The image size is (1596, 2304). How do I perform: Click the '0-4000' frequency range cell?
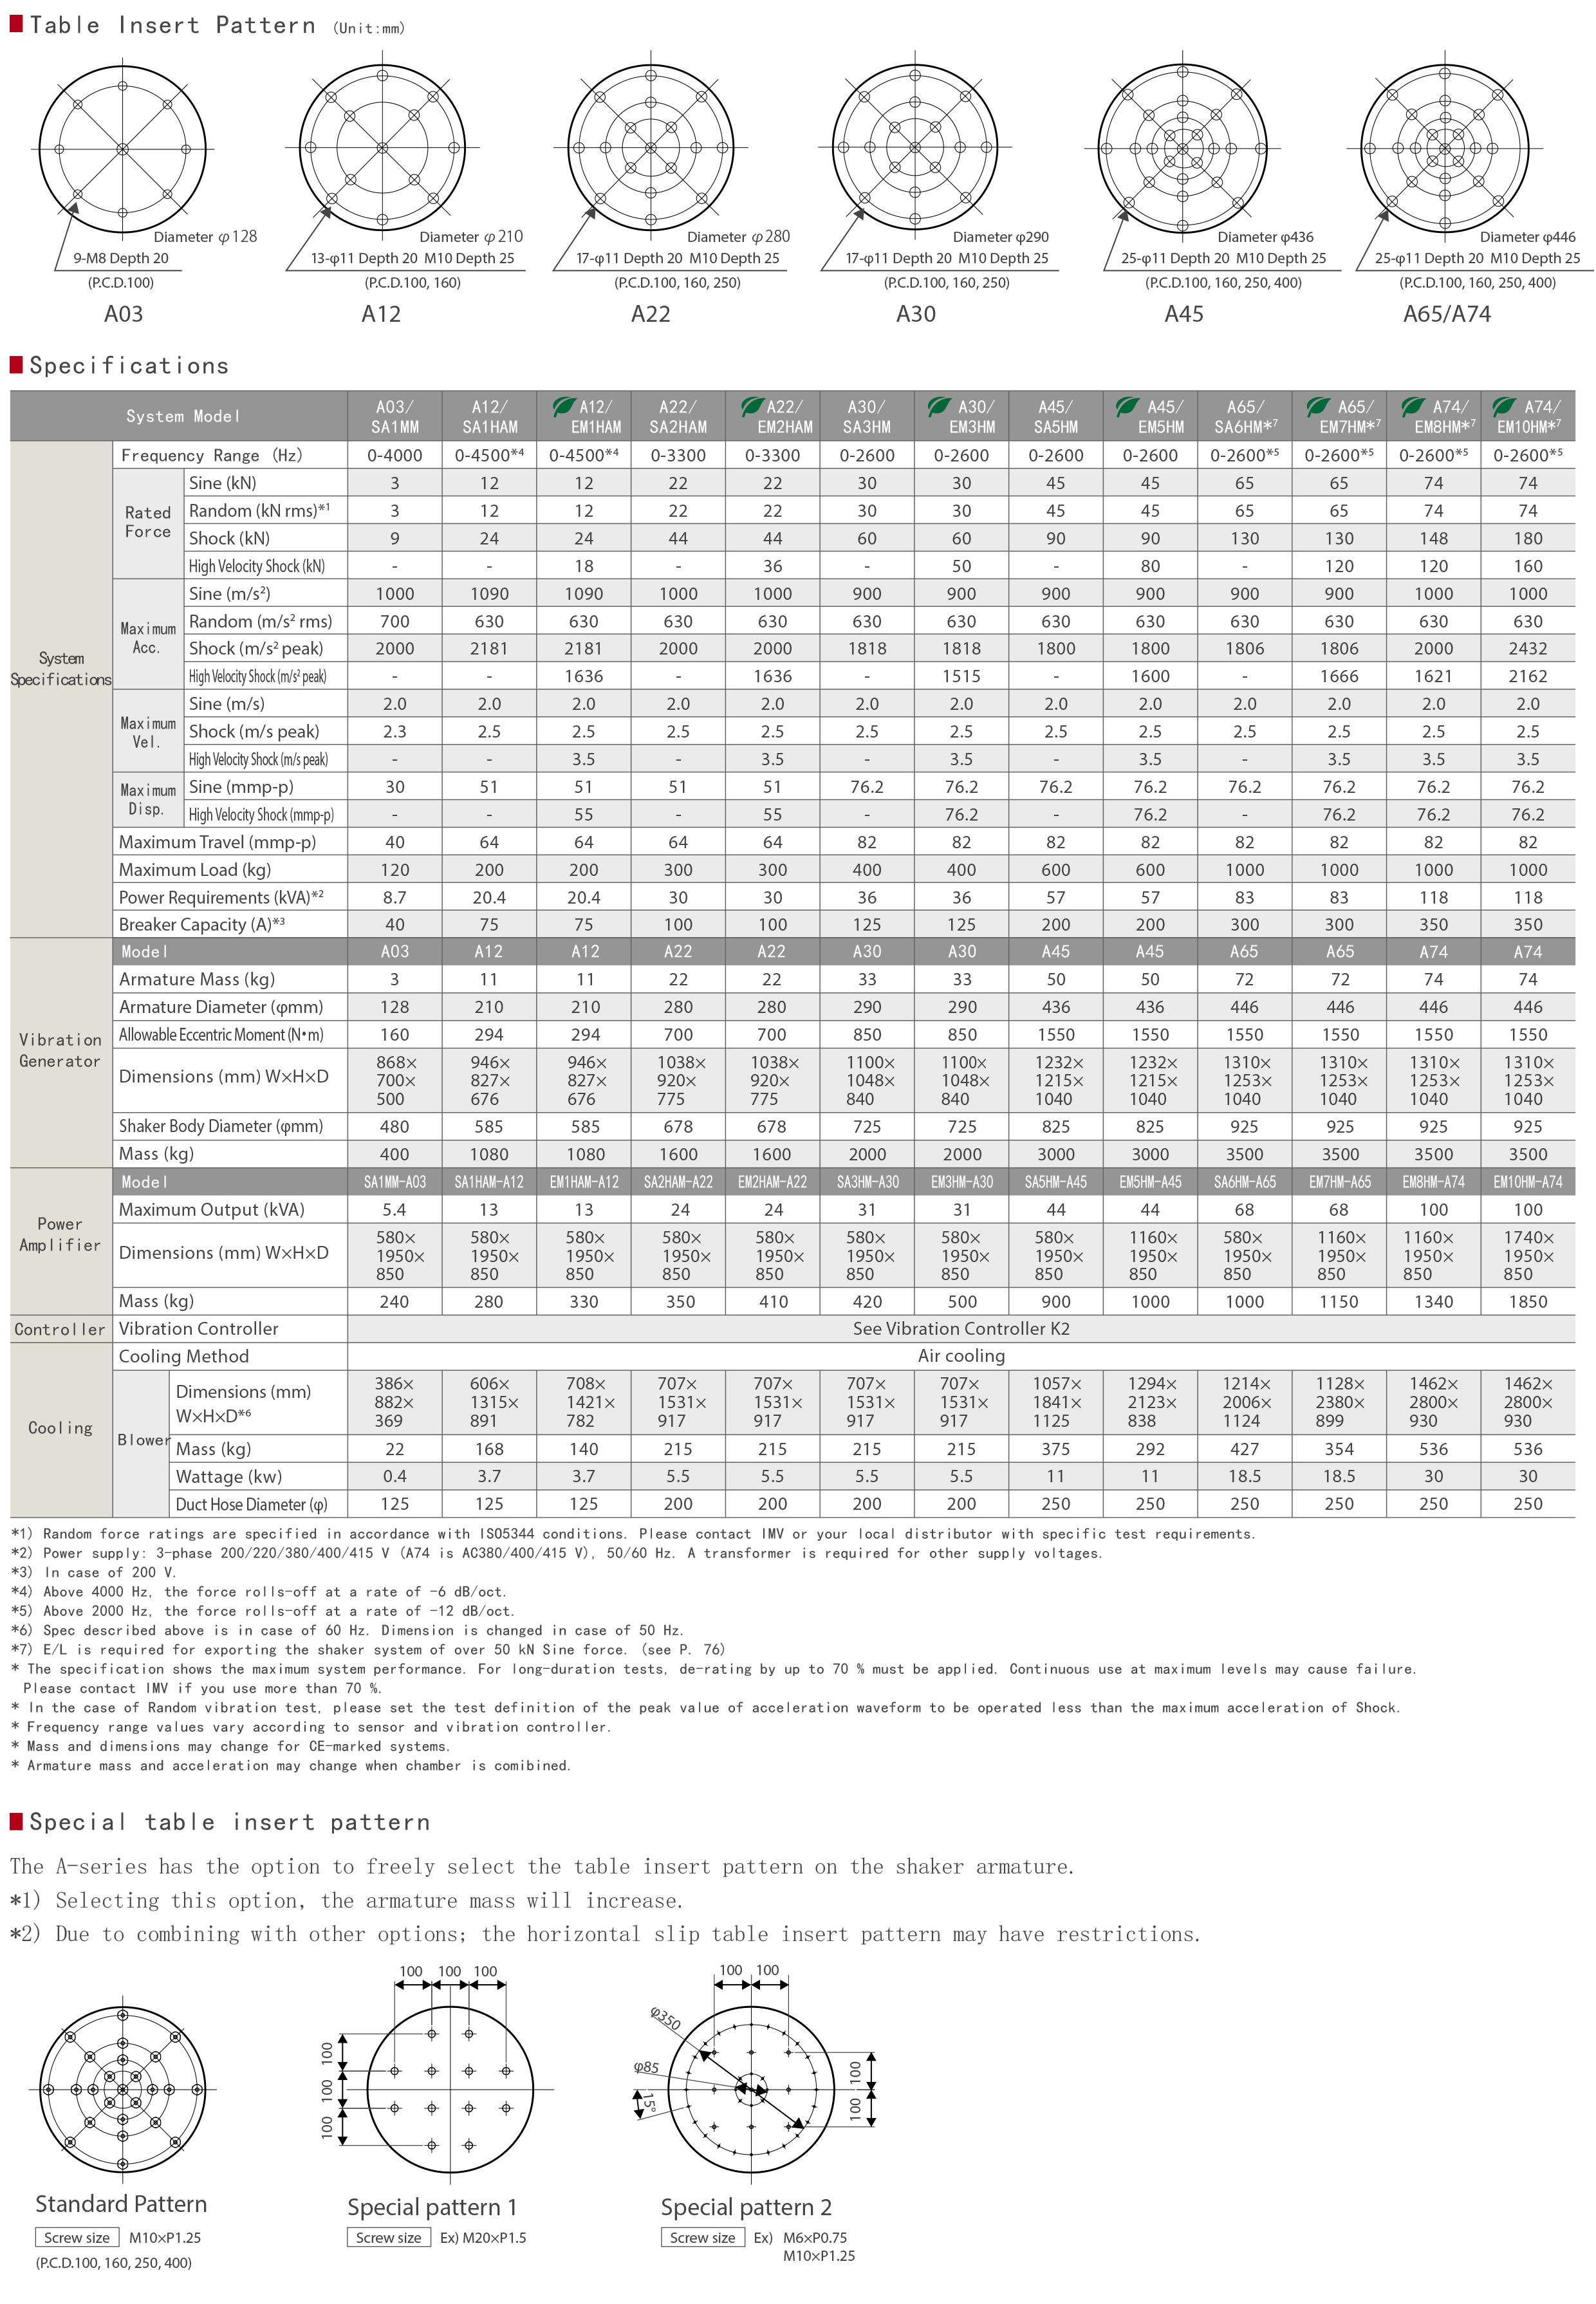click(x=395, y=455)
